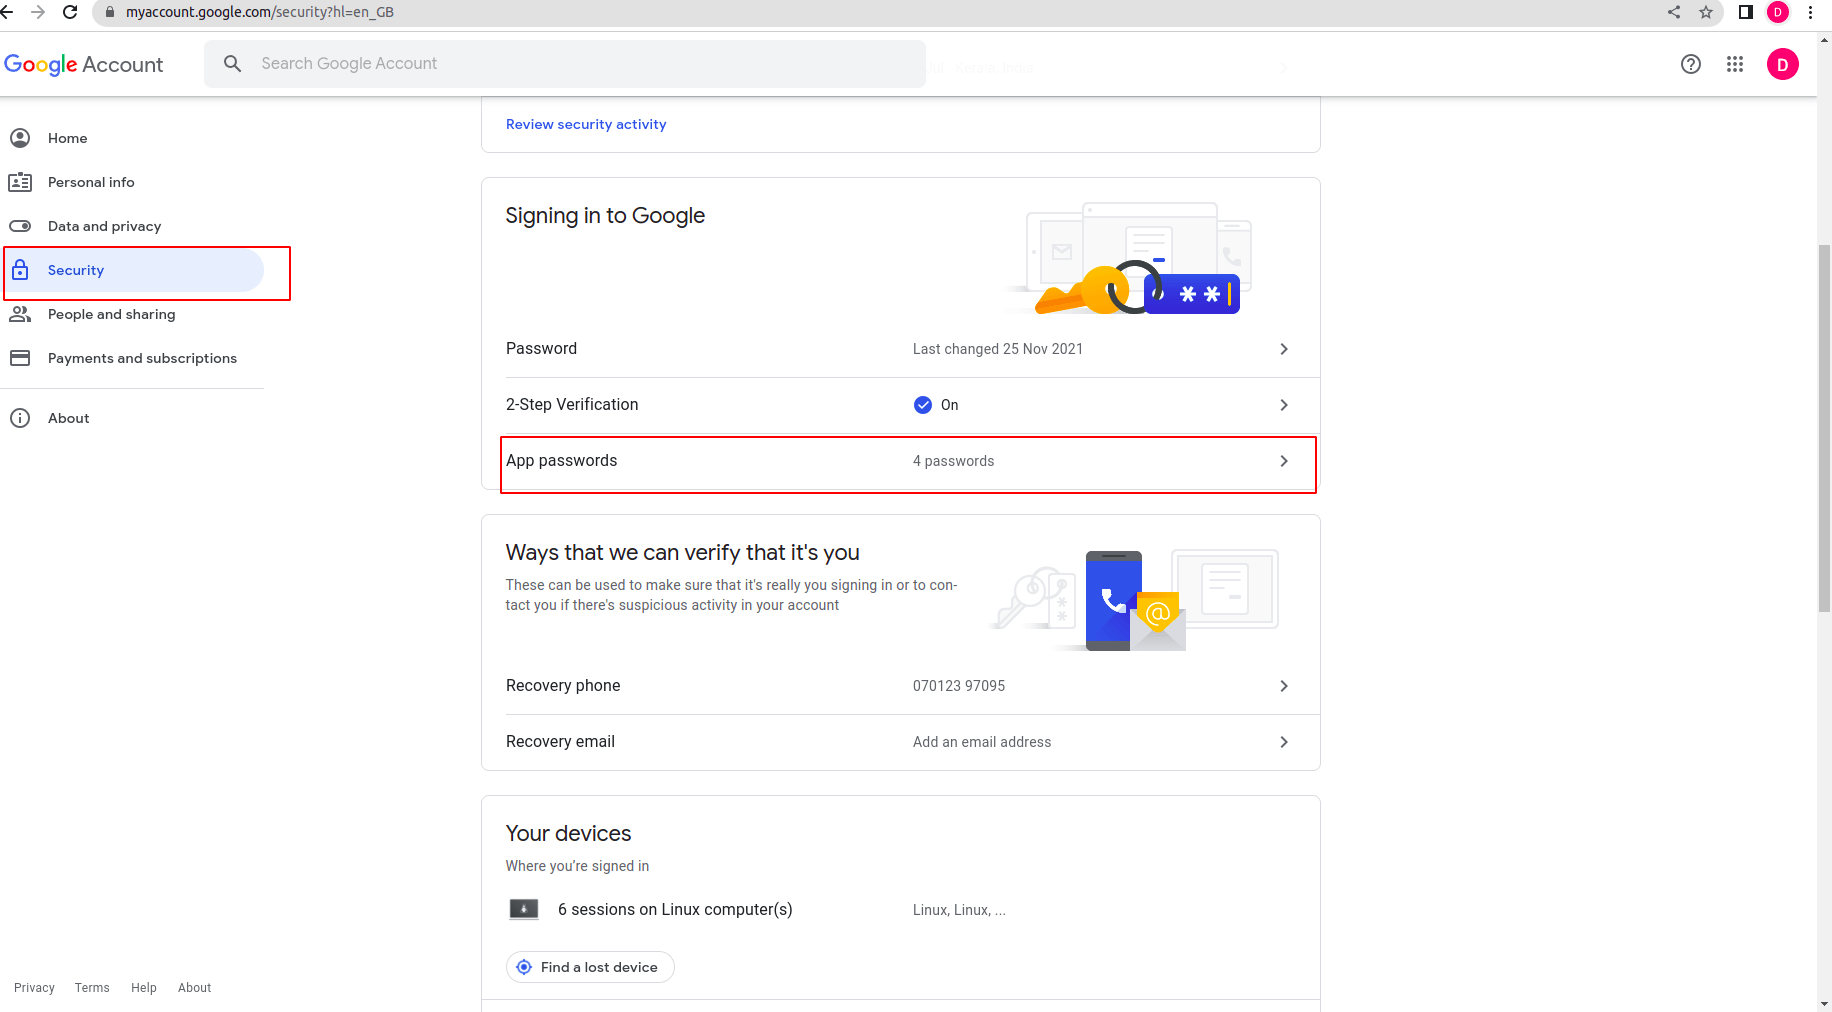Click the scrollbar down arrow
The width and height of the screenshot is (1832, 1012).
1824,1003
